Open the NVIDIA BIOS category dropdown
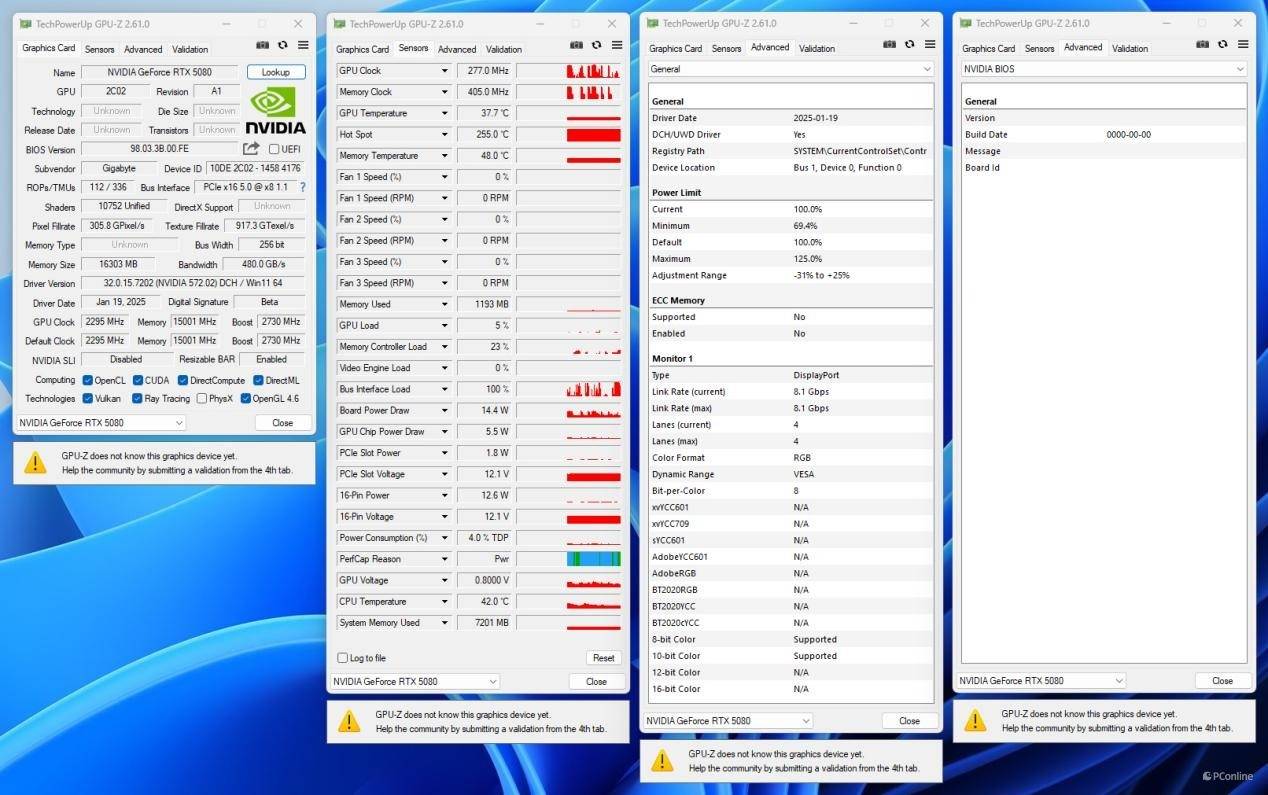1268x795 pixels. 1103,69
